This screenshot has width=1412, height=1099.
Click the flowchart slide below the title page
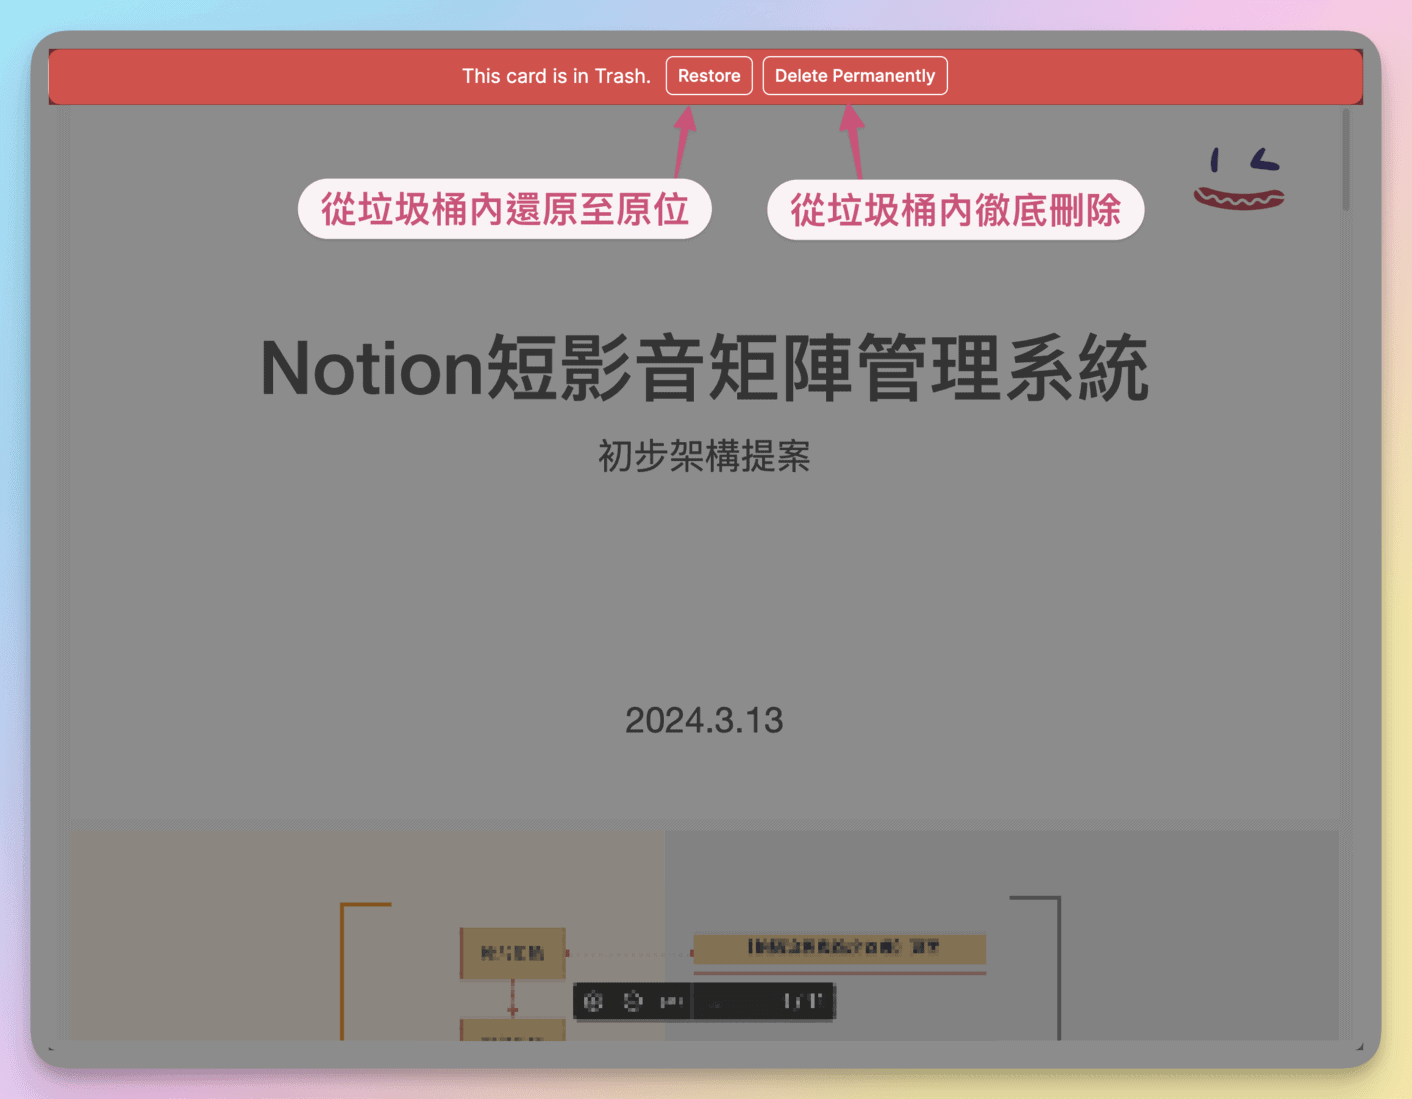(x=704, y=935)
